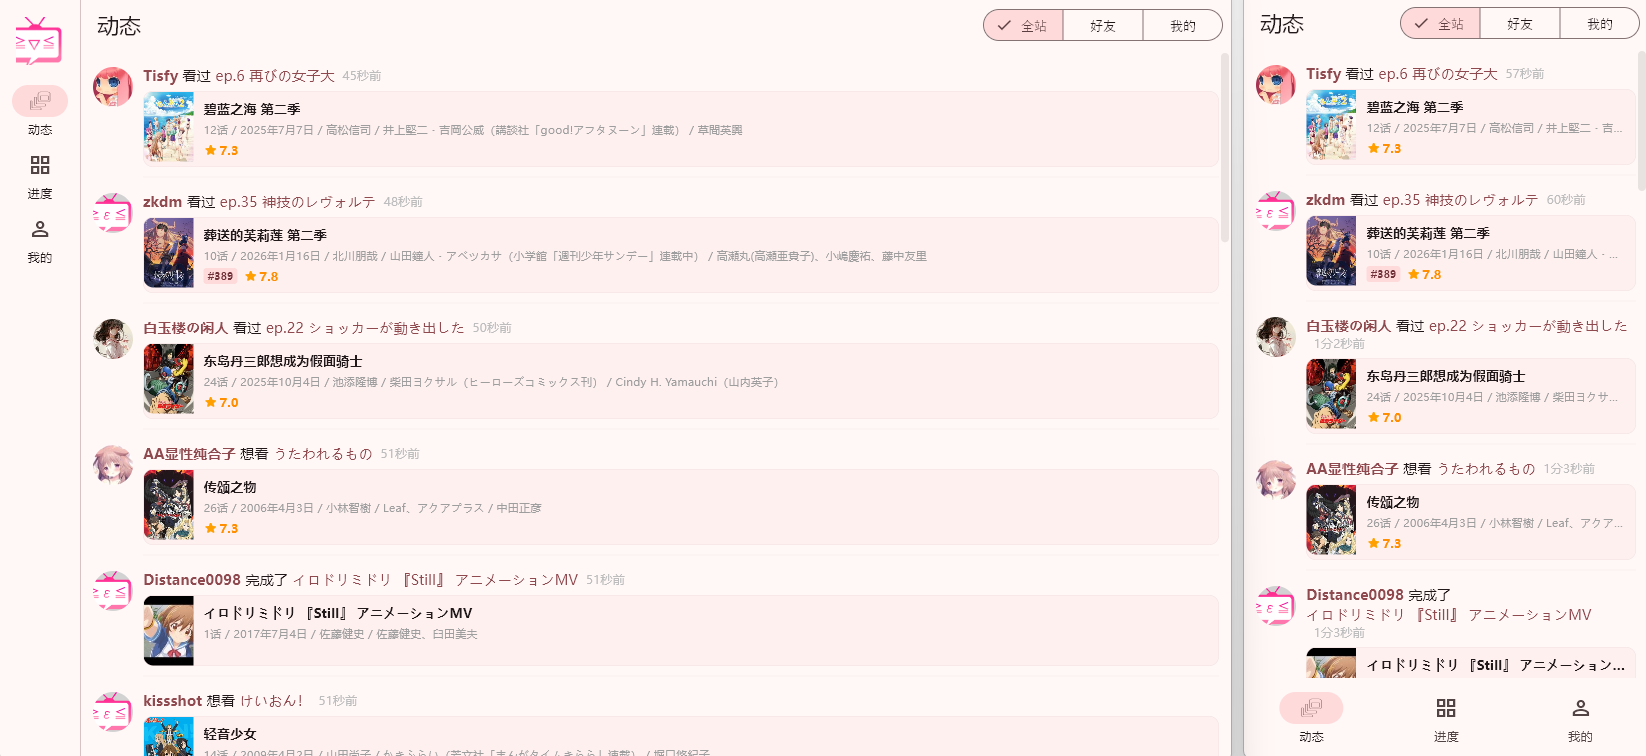Open Distance0098 username link in left panel

pyautogui.click(x=192, y=580)
